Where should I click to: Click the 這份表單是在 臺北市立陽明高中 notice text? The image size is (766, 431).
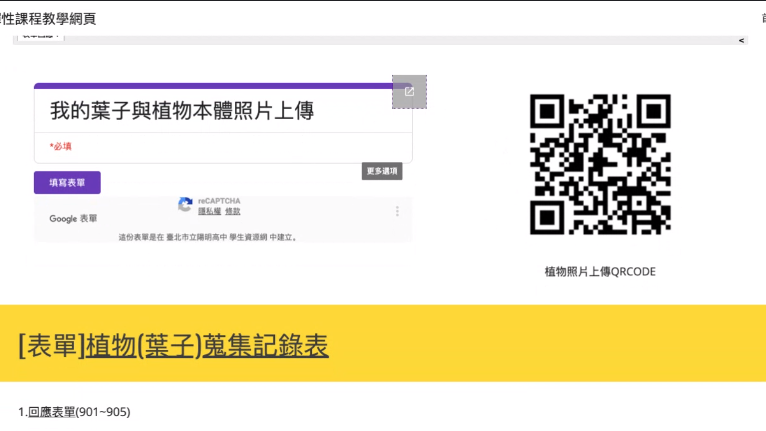coord(208,237)
